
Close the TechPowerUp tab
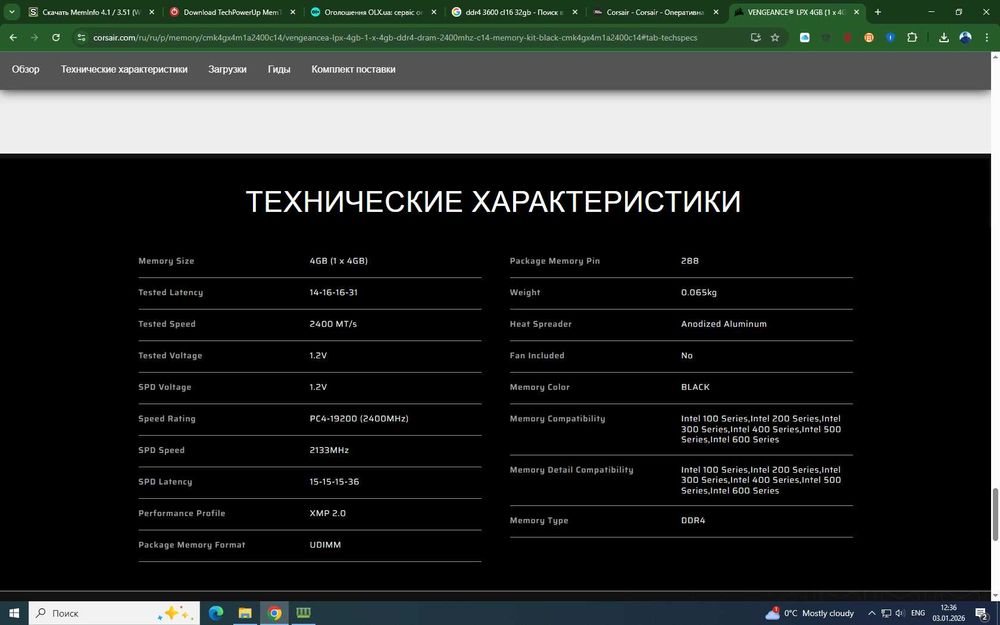(x=293, y=12)
